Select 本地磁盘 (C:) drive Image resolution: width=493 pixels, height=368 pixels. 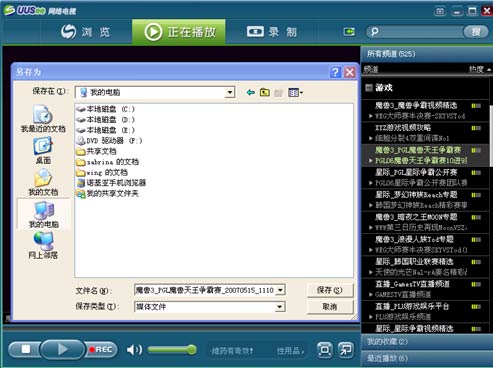[105, 109]
